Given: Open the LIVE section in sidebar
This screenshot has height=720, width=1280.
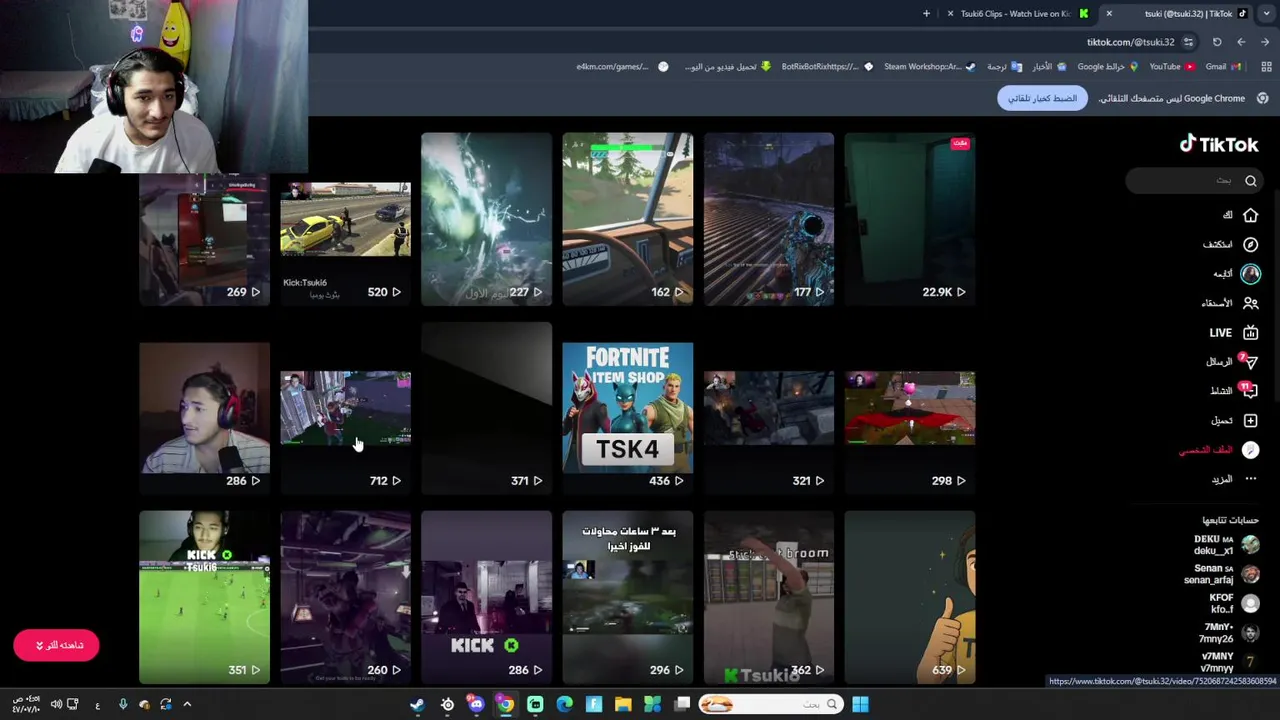Looking at the screenshot, I should coord(1233,332).
